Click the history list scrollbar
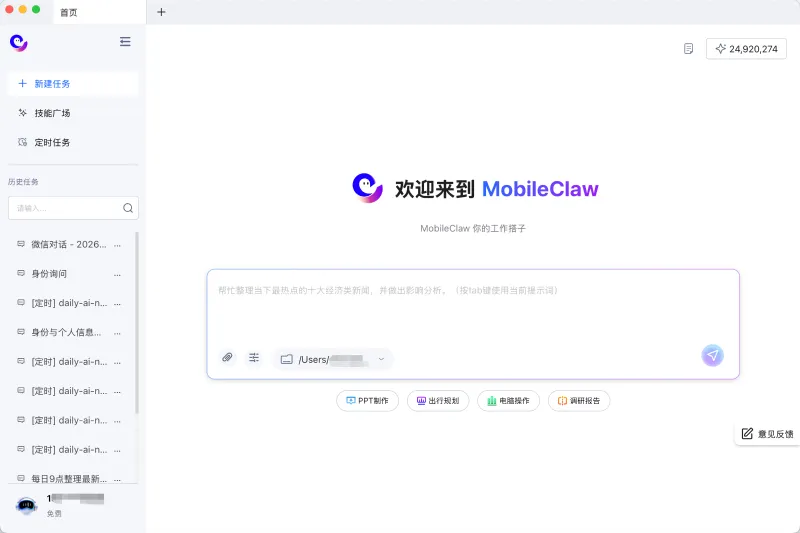Image resolution: width=800 pixels, height=533 pixels. click(137, 322)
